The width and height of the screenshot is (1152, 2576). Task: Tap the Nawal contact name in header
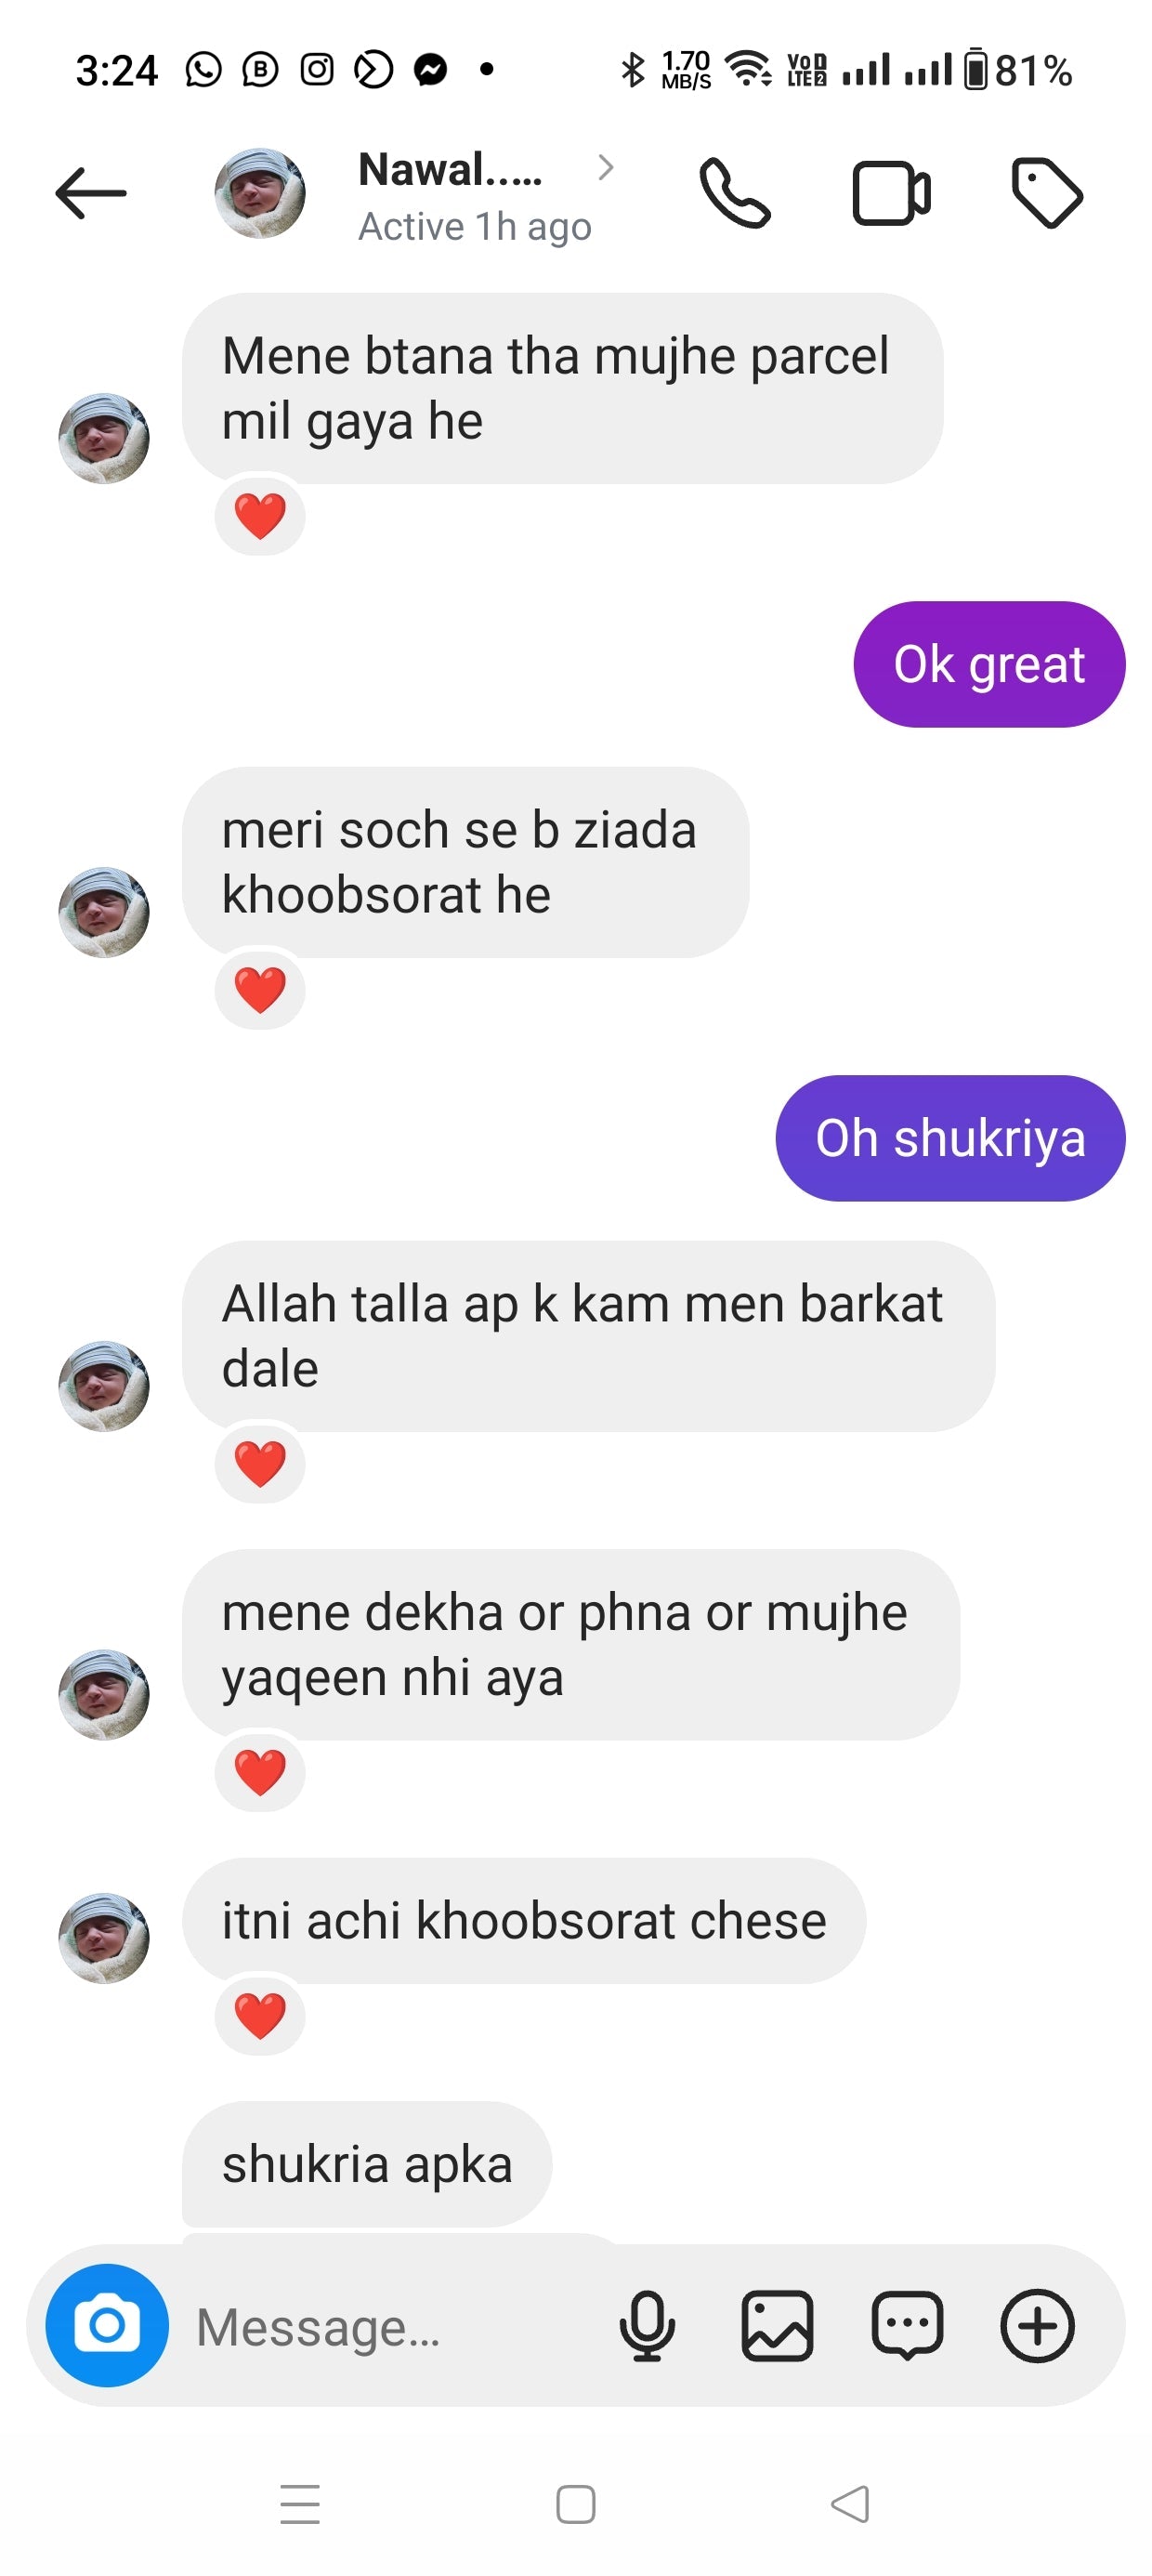point(450,170)
